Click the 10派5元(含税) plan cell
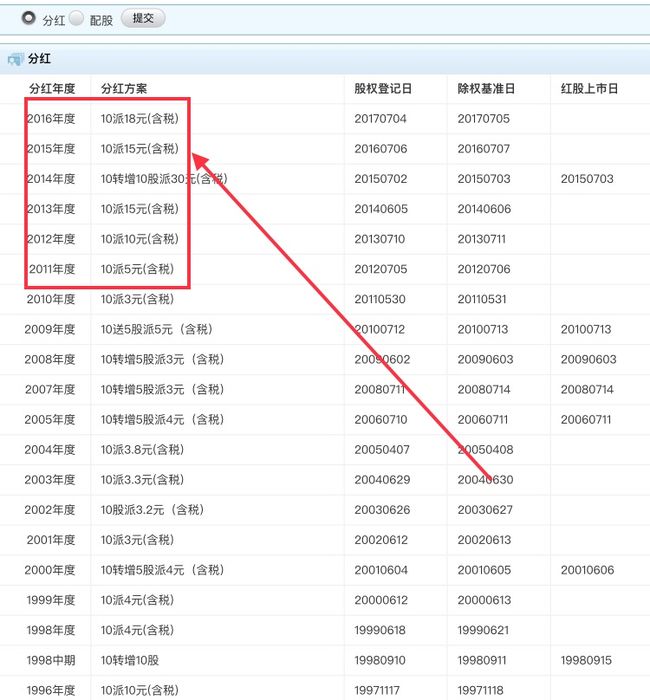The width and height of the screenshot is (650, 700). (138, 269)
